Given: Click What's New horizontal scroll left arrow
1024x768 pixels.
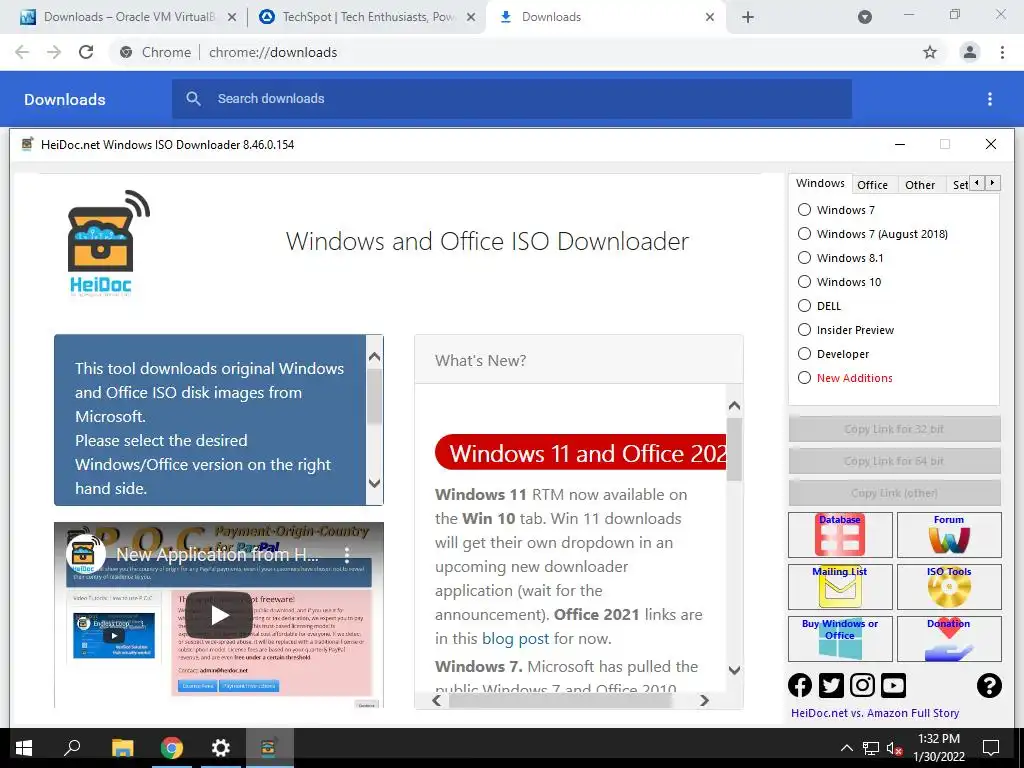Looking at the screenshot, I should click(x=437, y=700).
